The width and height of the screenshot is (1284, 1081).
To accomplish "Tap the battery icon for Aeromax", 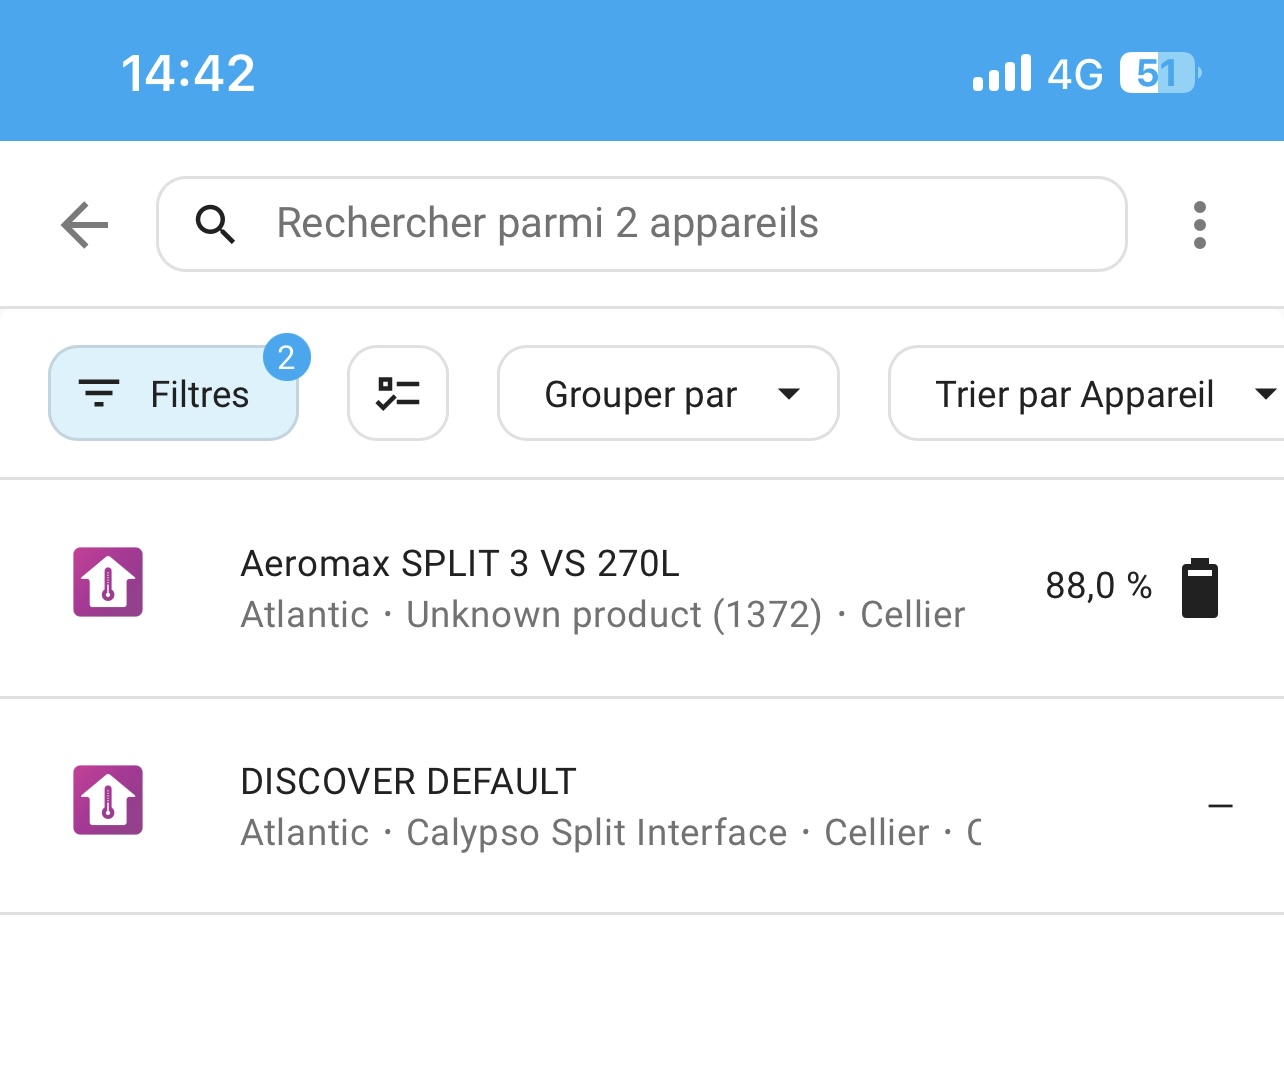I will pos(1200,588).
